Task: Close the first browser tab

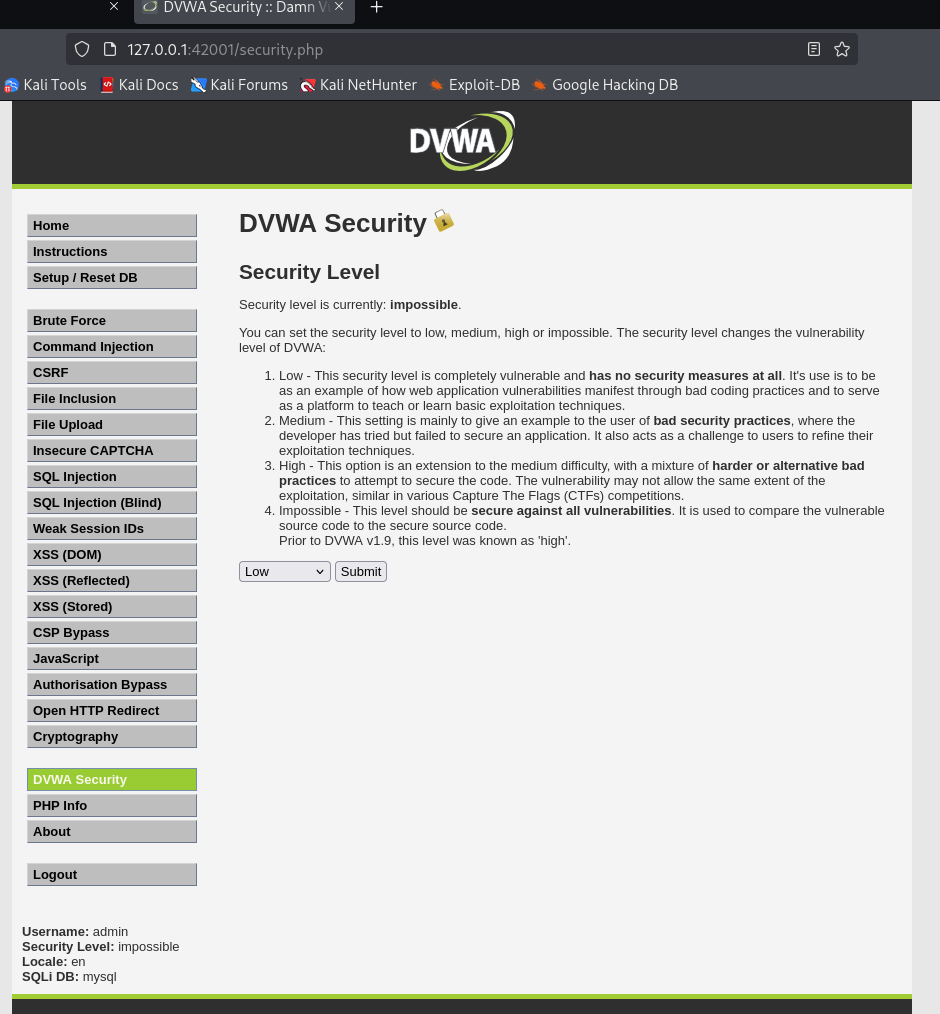Action: [114, 6]
